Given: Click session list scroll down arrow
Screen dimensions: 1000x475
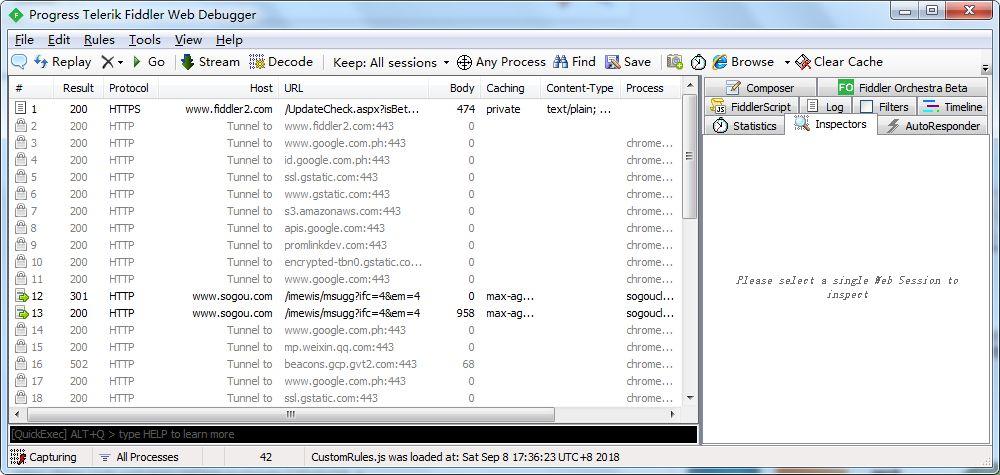Looking at the screenshot, I should 689,398.
